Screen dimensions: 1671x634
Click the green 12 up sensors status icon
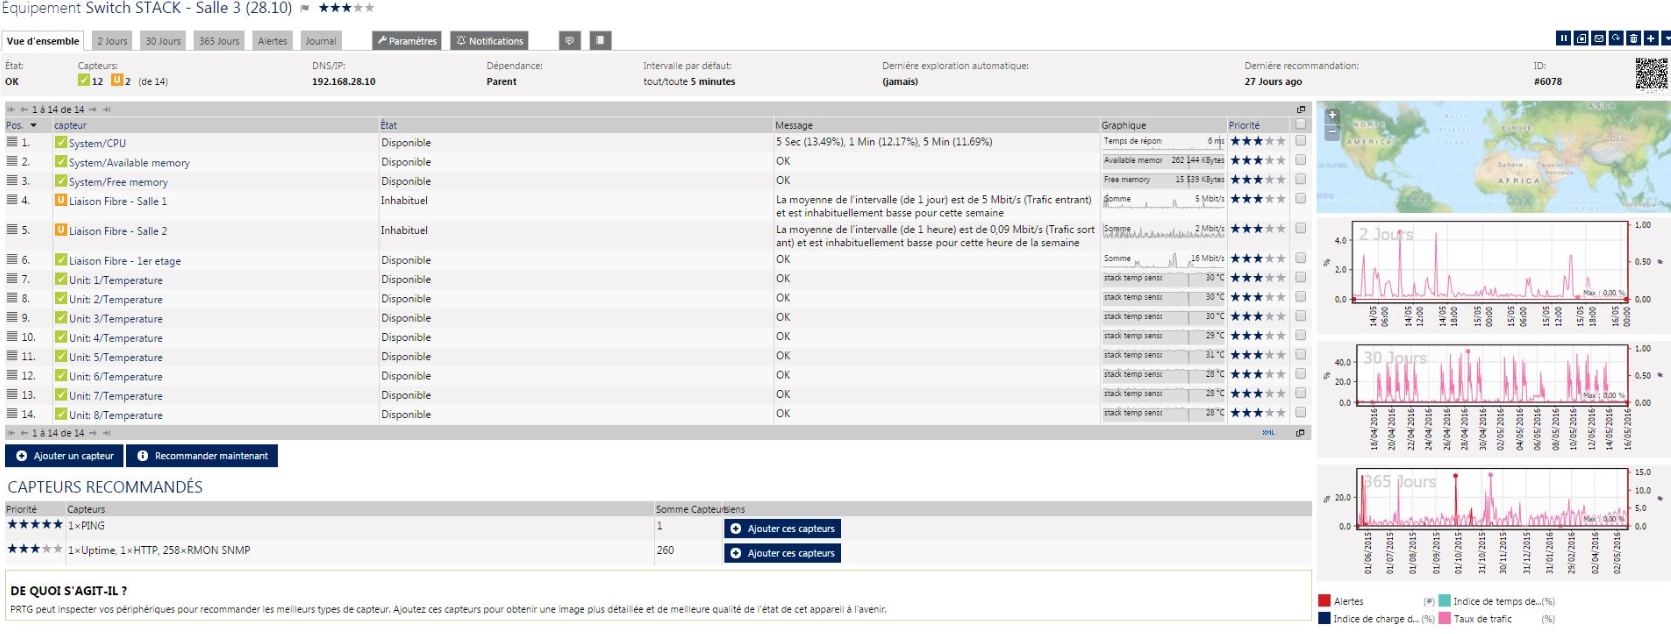84,80
